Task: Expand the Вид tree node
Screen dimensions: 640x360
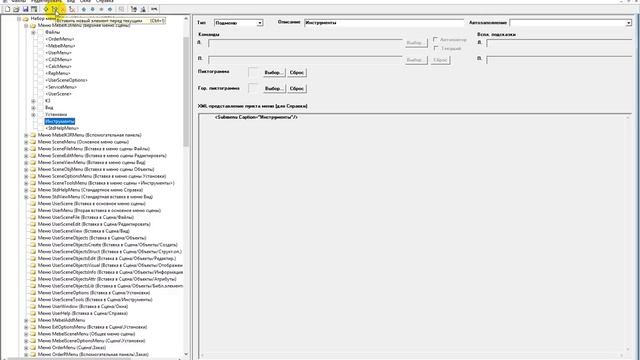Action: [x=33, y=108]
